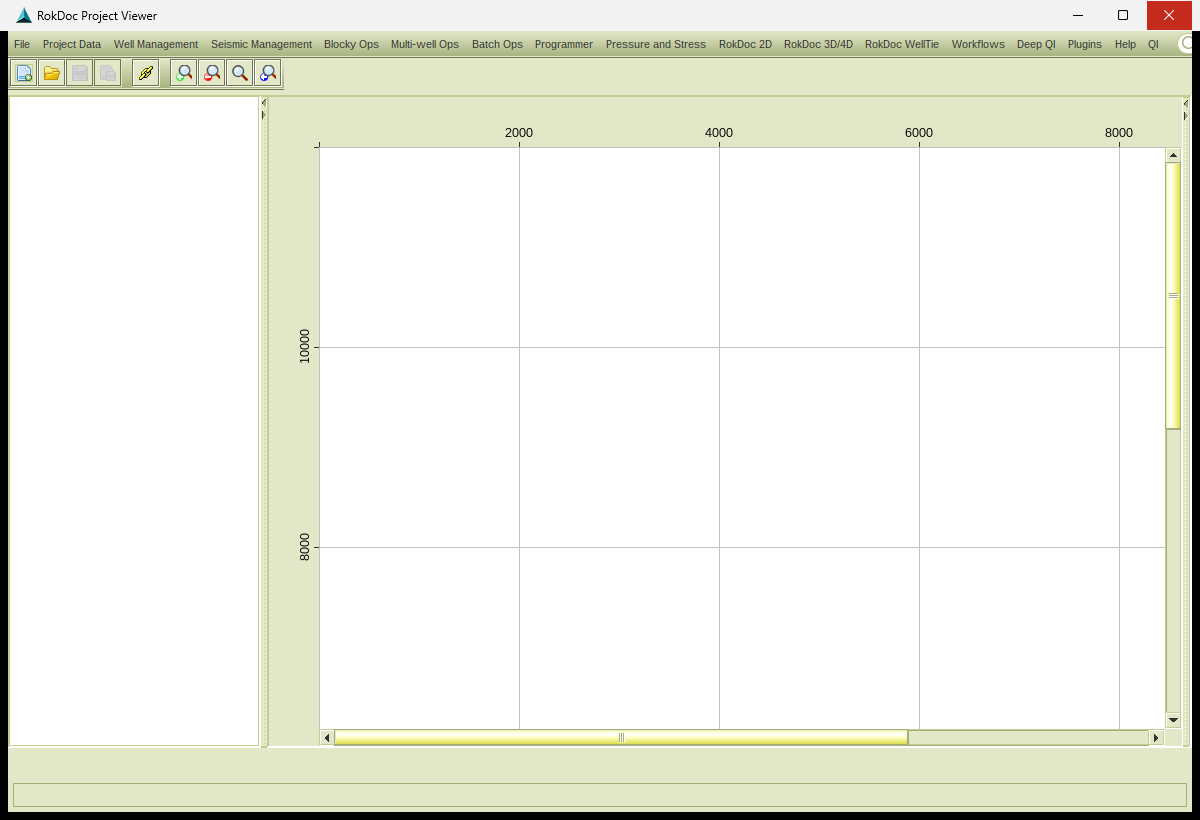Open the Workflows menu
Viewport: 1200px width, 820px height.
tap(978, 44)
